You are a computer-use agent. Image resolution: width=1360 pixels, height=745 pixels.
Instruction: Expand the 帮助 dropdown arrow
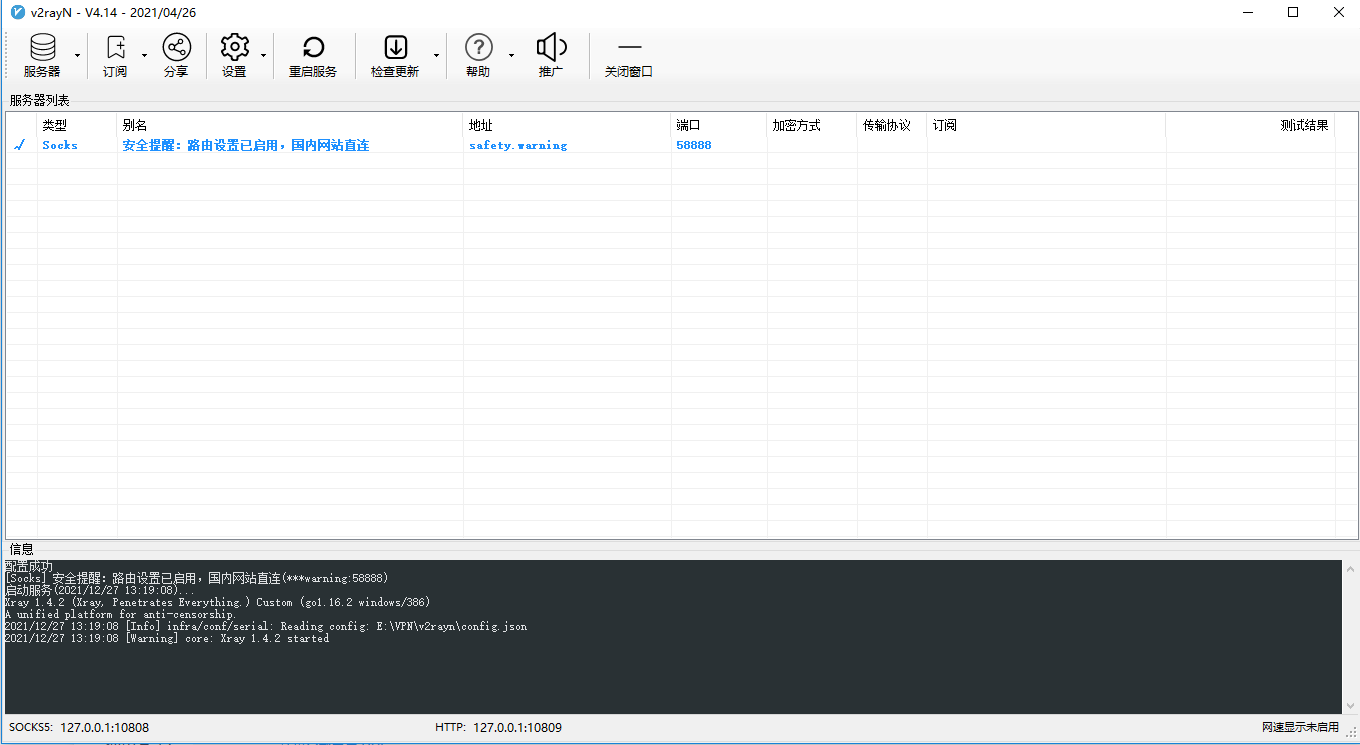[x=511, y=55]
